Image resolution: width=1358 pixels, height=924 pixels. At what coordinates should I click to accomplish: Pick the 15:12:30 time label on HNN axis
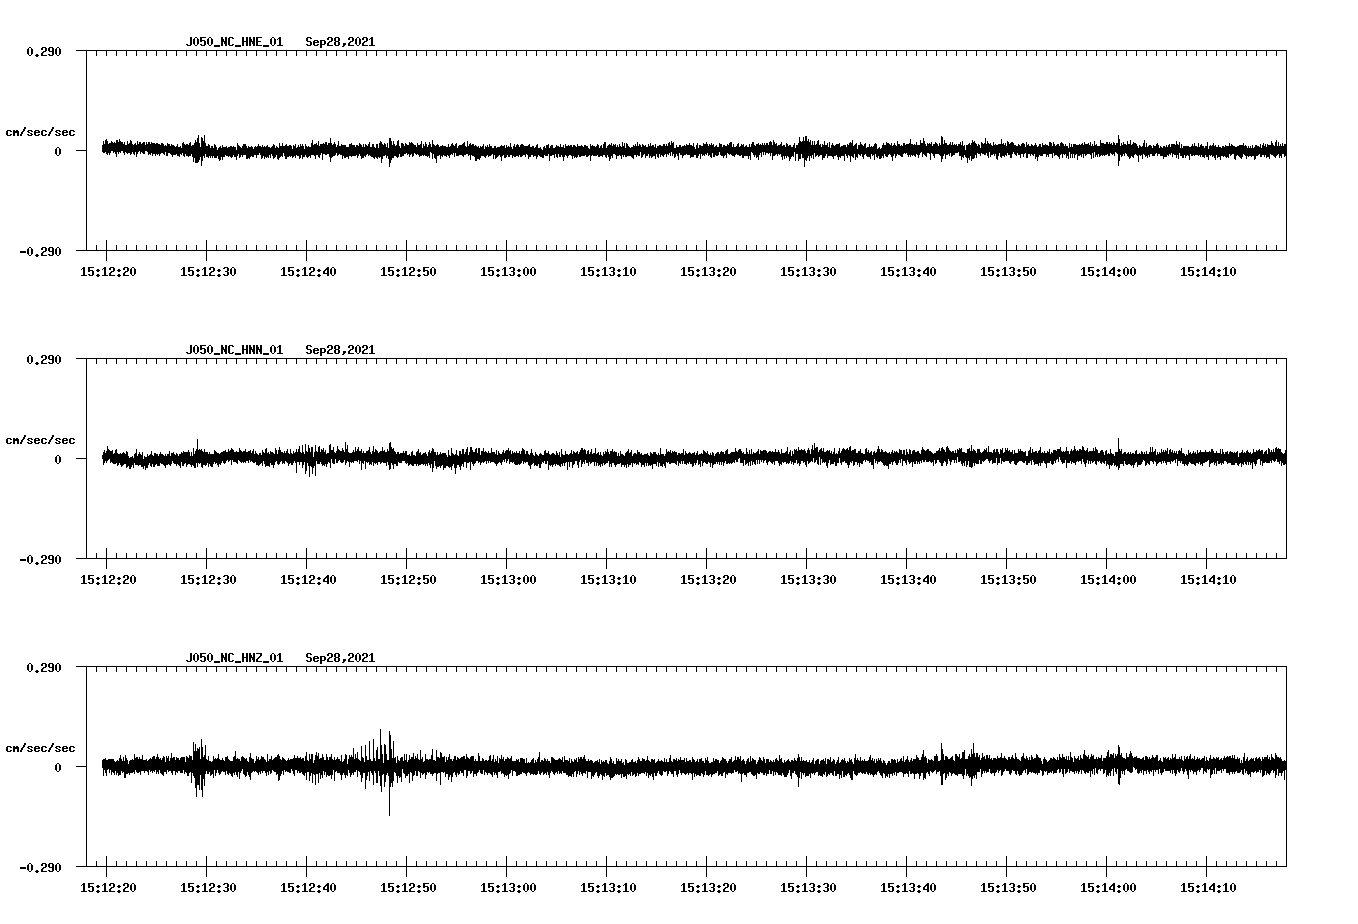point(208,580)
